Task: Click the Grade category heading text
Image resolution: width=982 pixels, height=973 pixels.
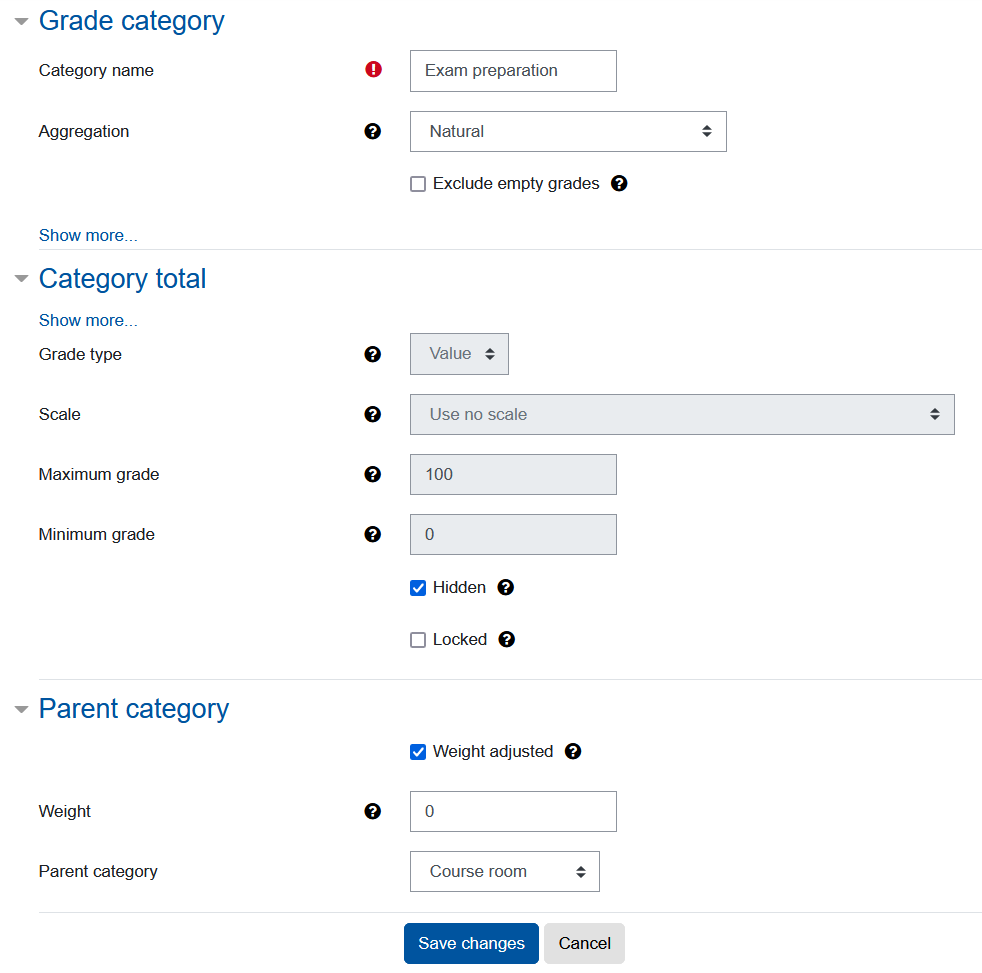Action: tap(132, 21)
